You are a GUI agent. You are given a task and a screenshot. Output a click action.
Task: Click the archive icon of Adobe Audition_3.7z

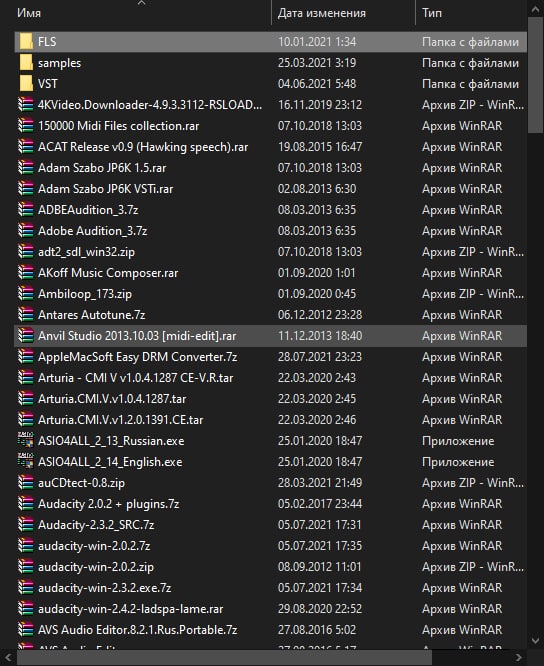click(25, 231)
